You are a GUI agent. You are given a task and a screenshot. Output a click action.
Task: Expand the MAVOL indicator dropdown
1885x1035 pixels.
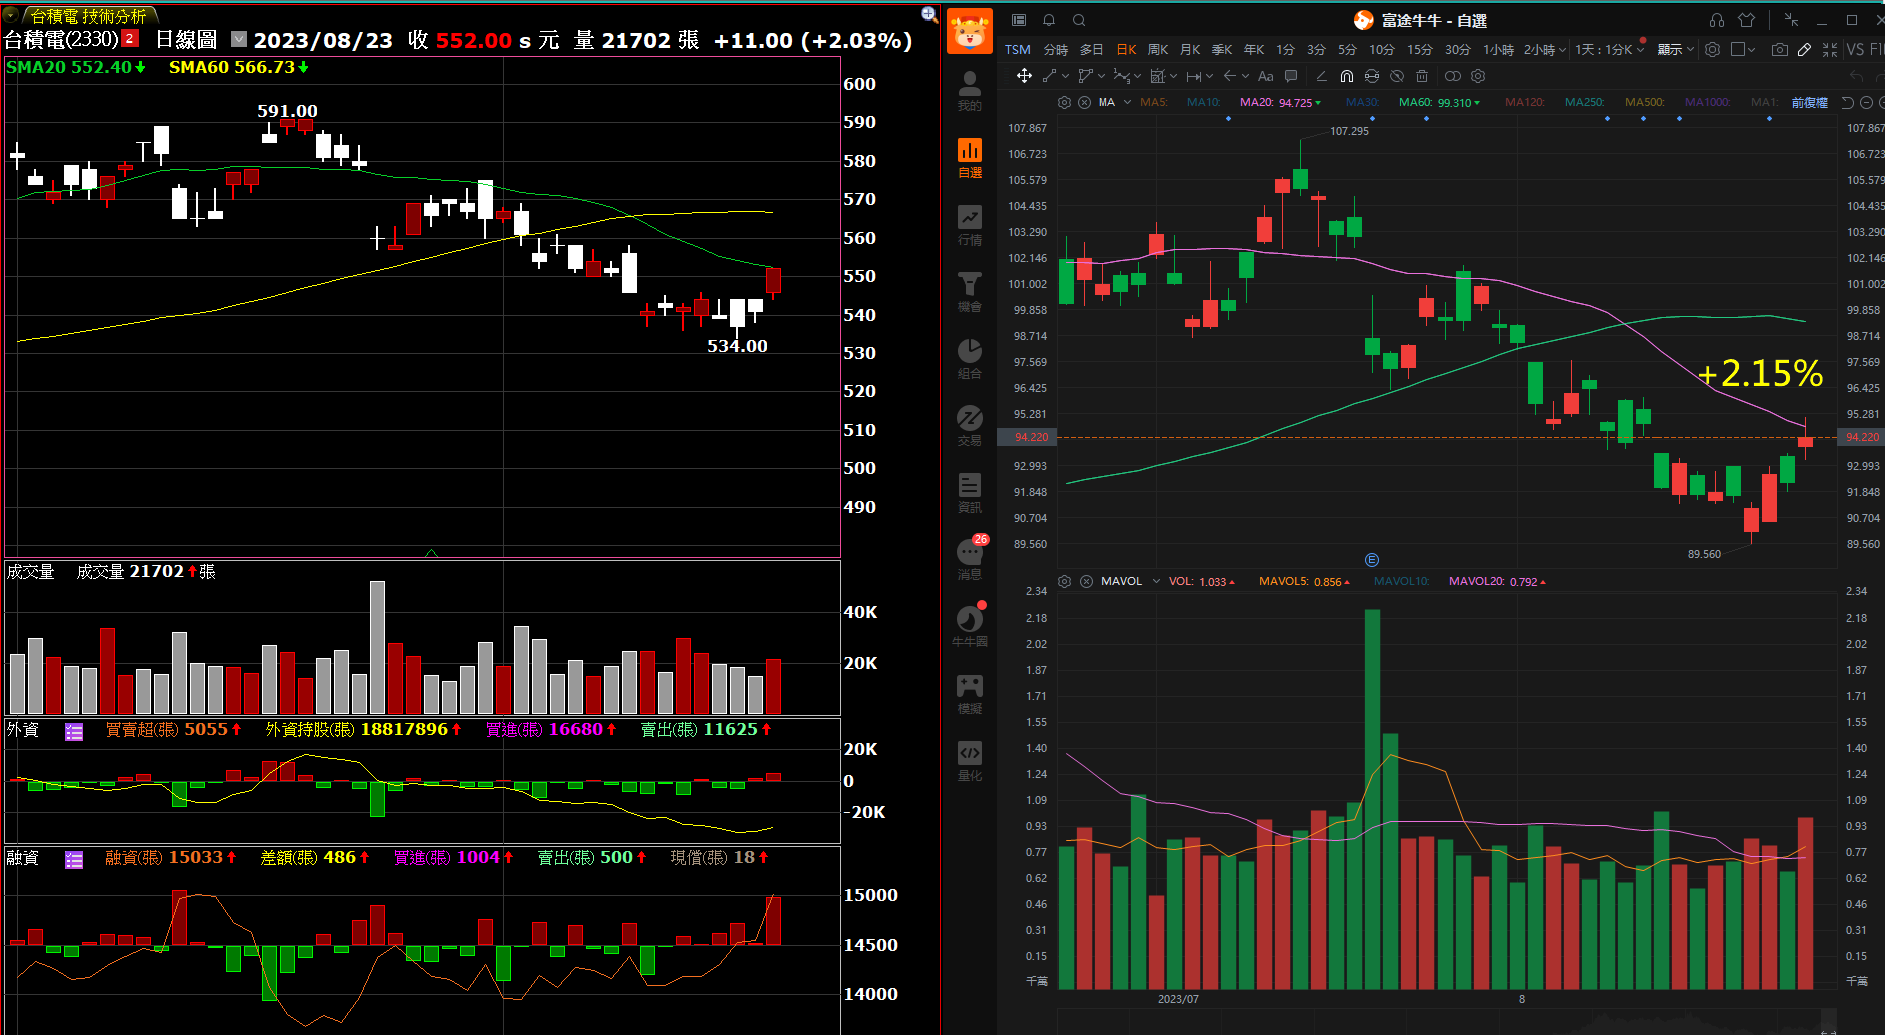1156,581
